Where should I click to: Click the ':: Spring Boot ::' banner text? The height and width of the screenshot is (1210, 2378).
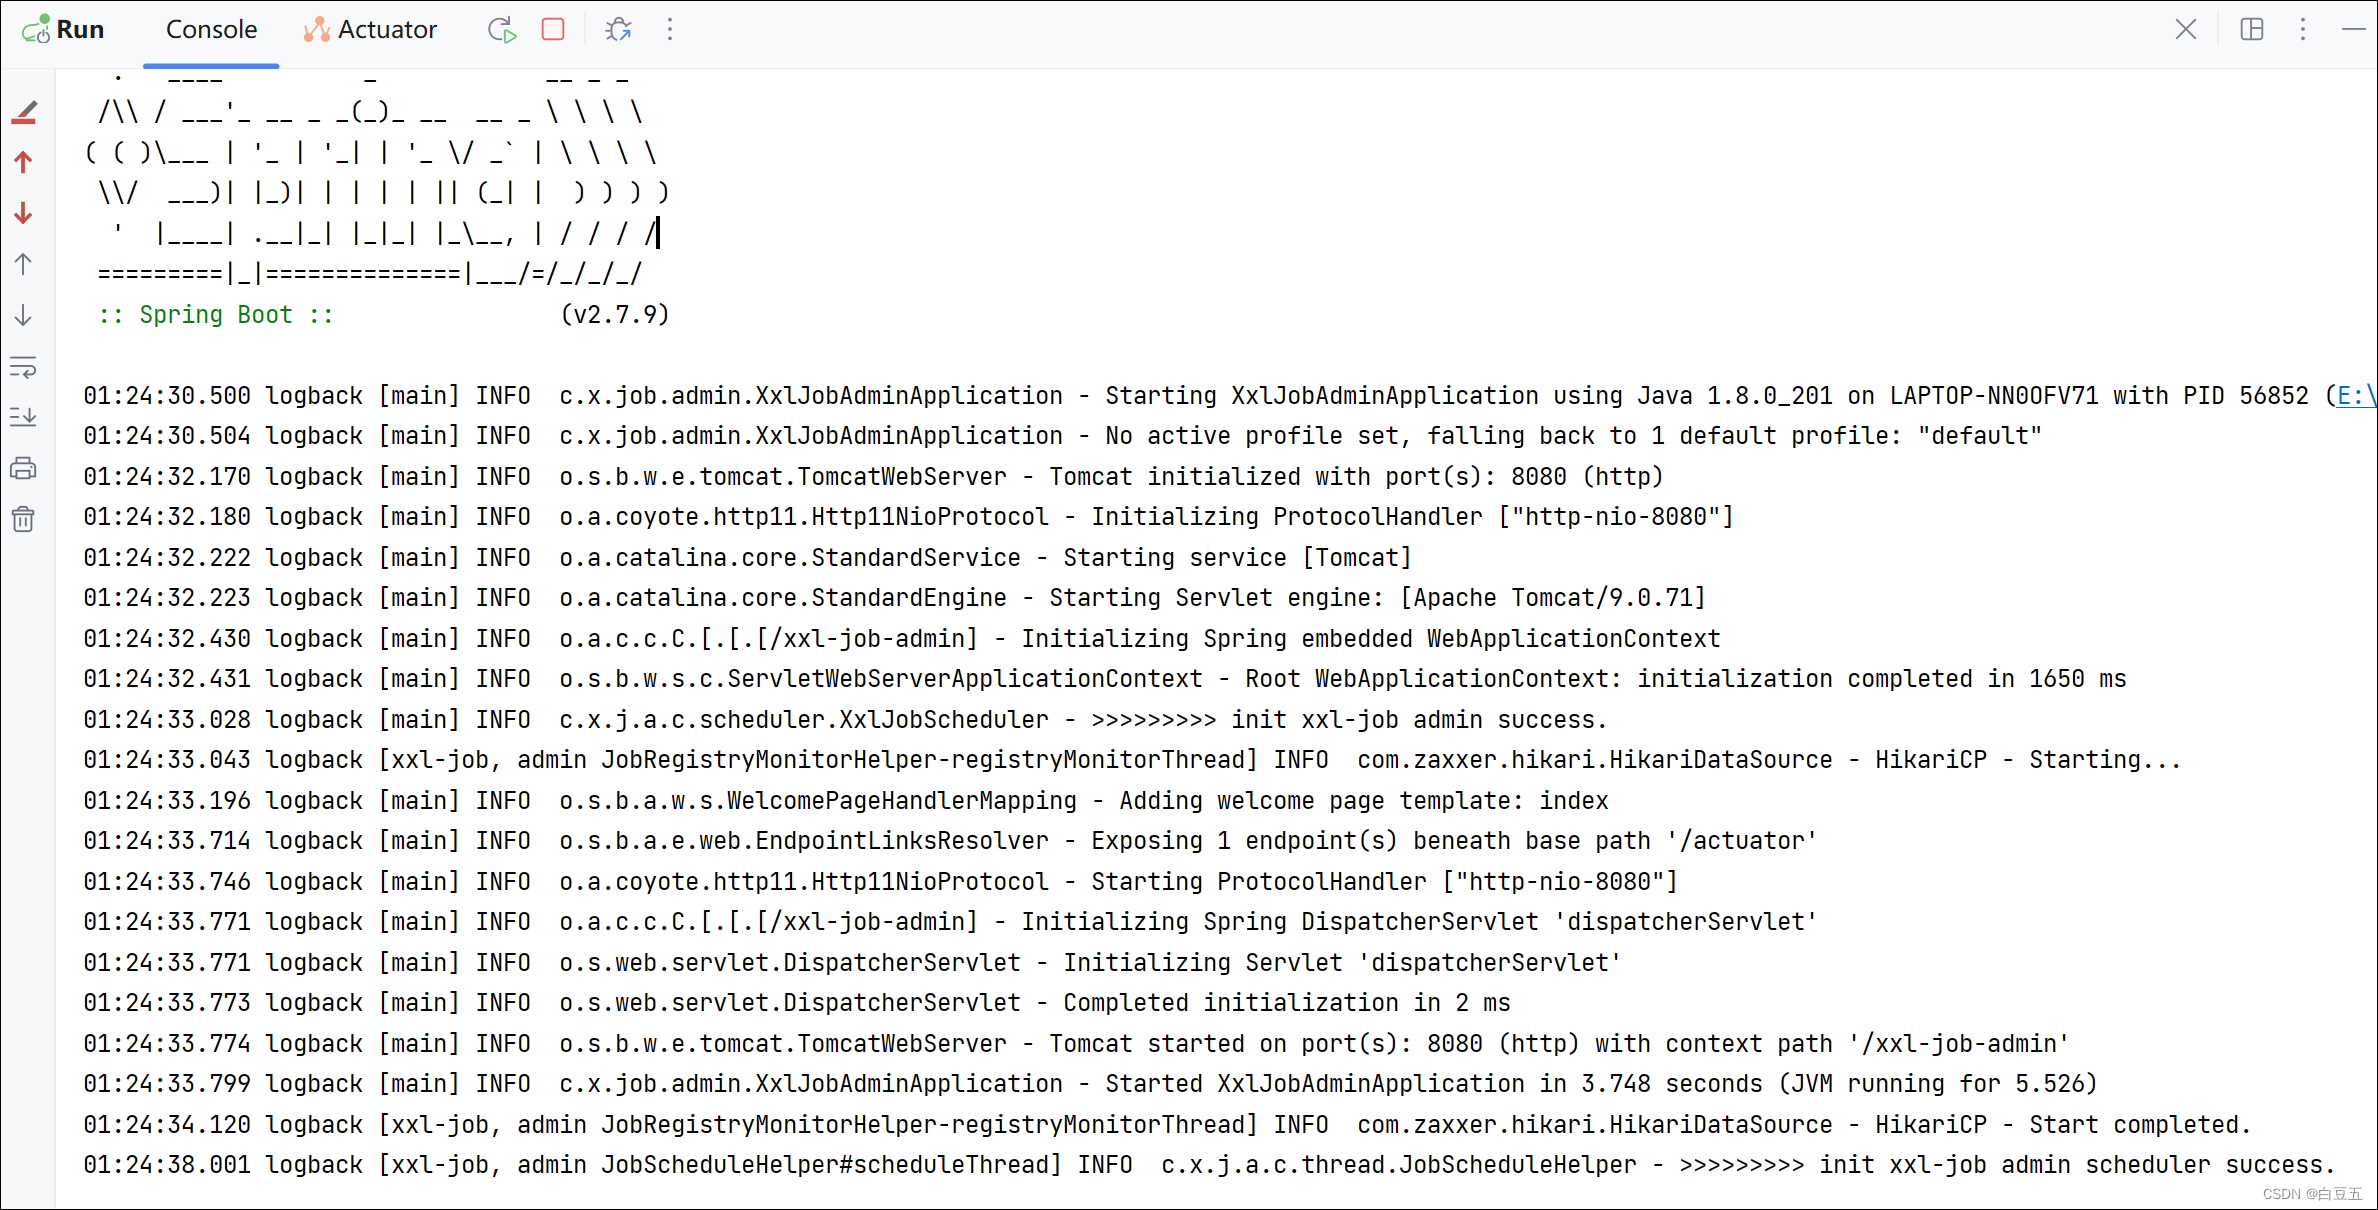point(216,315)
